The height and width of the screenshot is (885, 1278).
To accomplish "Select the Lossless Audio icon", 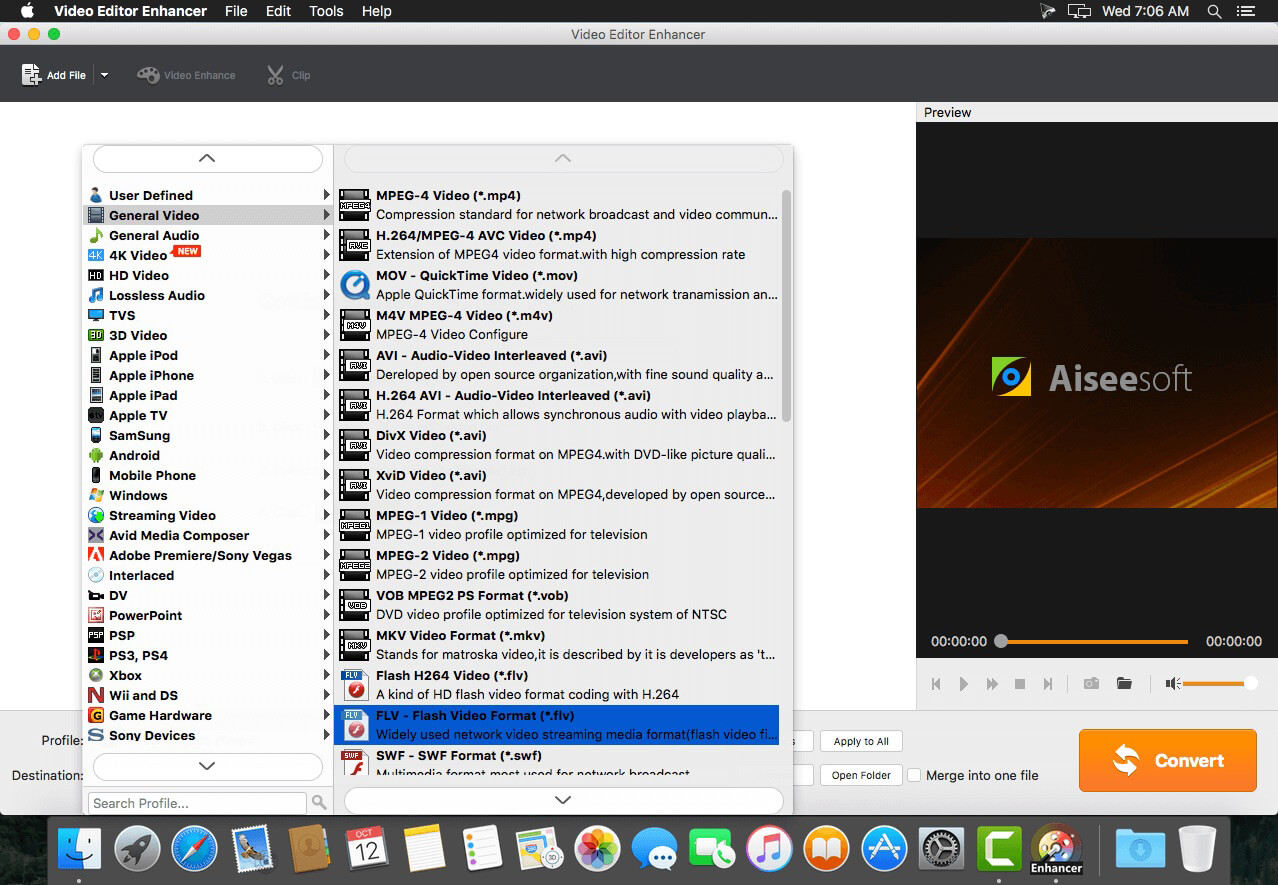I will coord(96,295).
